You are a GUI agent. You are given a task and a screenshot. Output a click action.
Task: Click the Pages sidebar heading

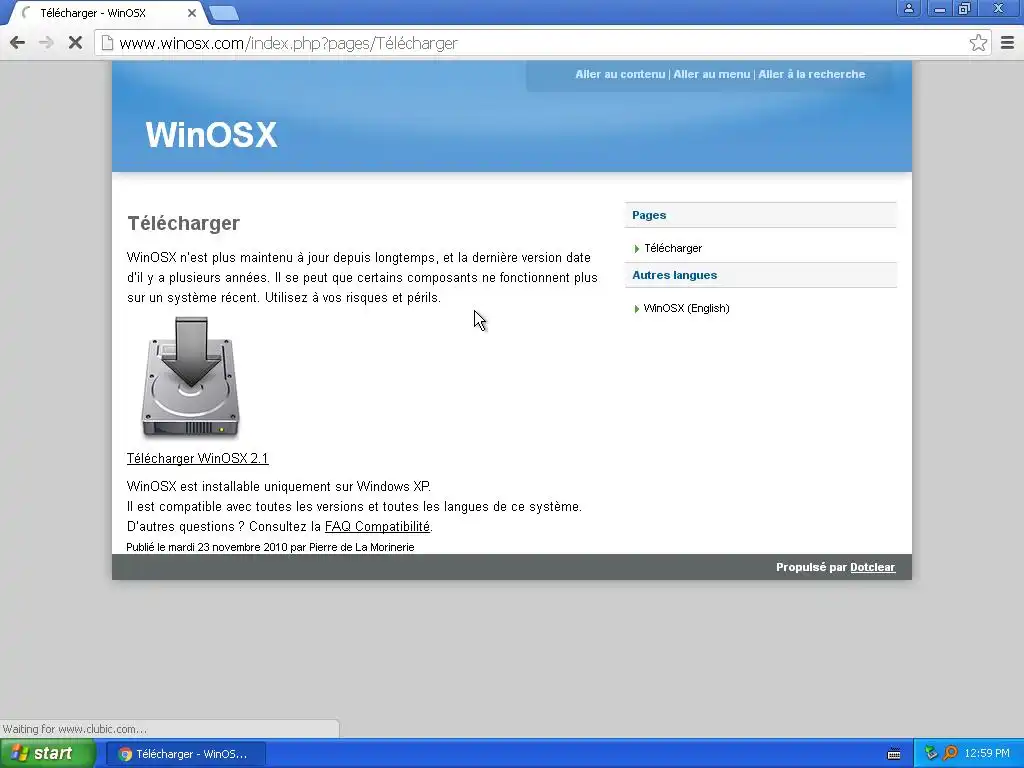[649, 216]
